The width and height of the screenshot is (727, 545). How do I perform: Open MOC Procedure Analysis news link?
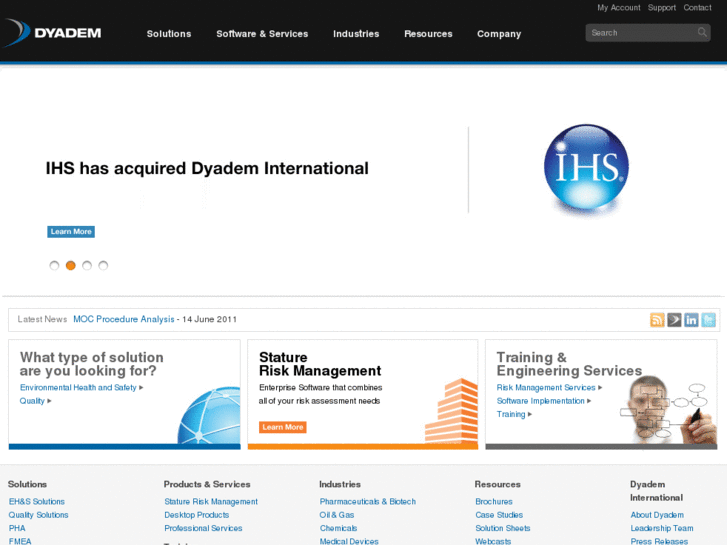123,320
